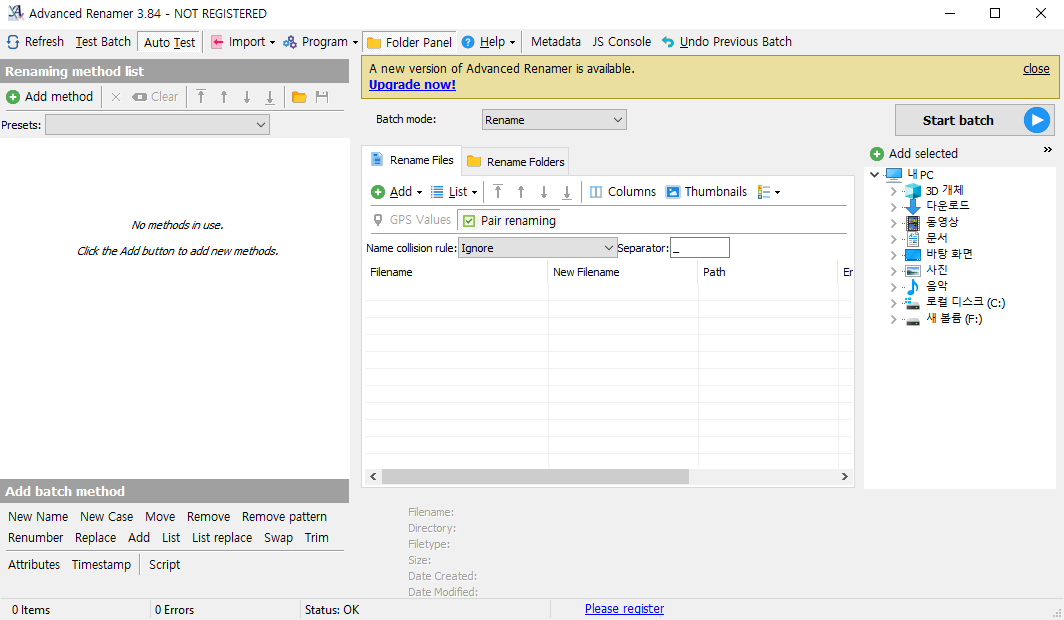This screenshot has height=620, width=1064.
Task: Click the Columns button
Action: click(x=623, y=192)
